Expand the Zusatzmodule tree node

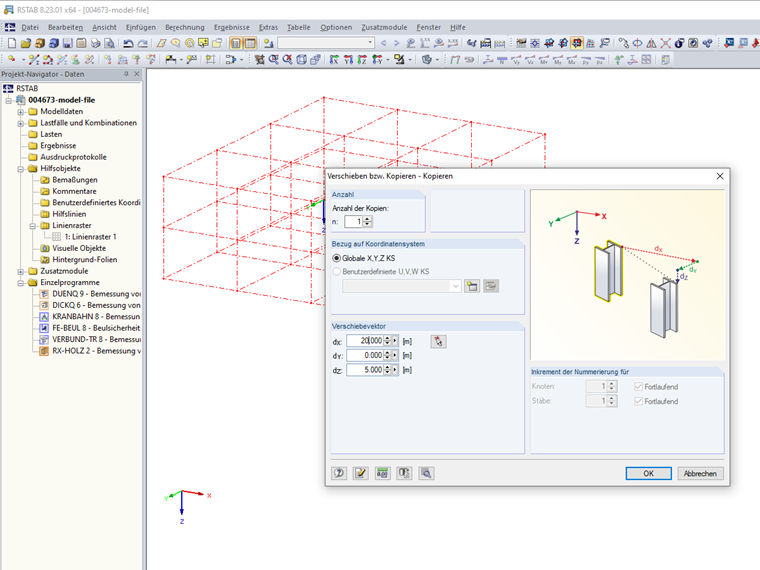point(20,271)
